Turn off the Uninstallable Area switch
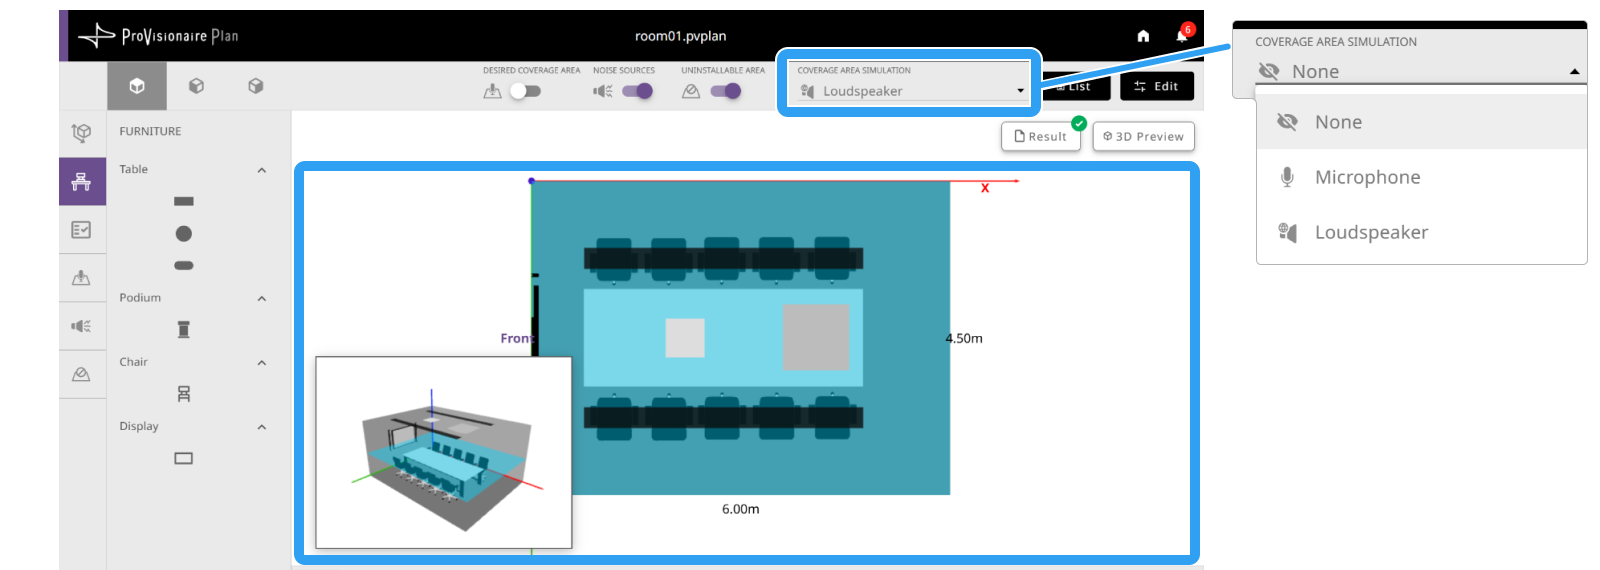 click(x=725, y=91)
